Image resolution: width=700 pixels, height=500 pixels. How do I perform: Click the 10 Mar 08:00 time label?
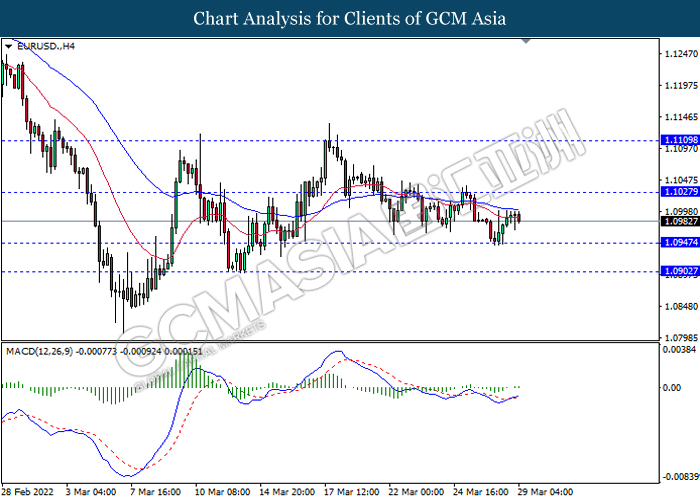click(222, 492)
